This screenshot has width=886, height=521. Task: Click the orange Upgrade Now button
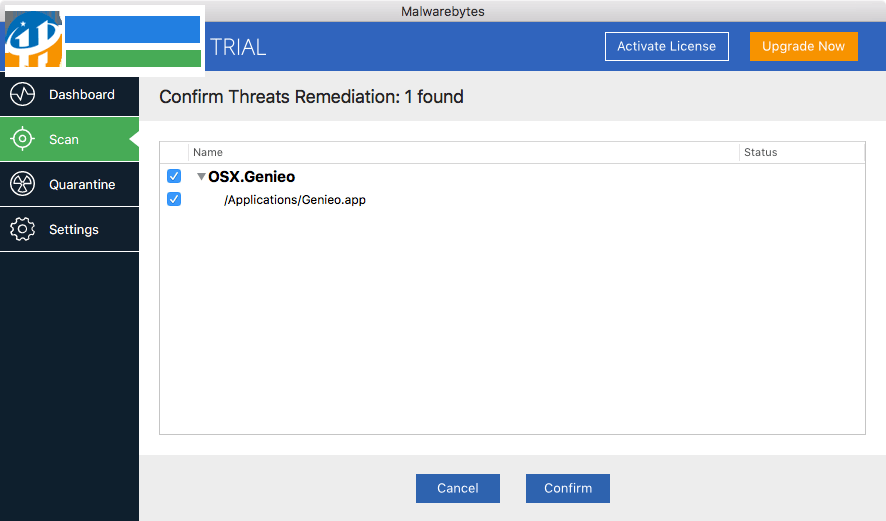coord(804,46)
